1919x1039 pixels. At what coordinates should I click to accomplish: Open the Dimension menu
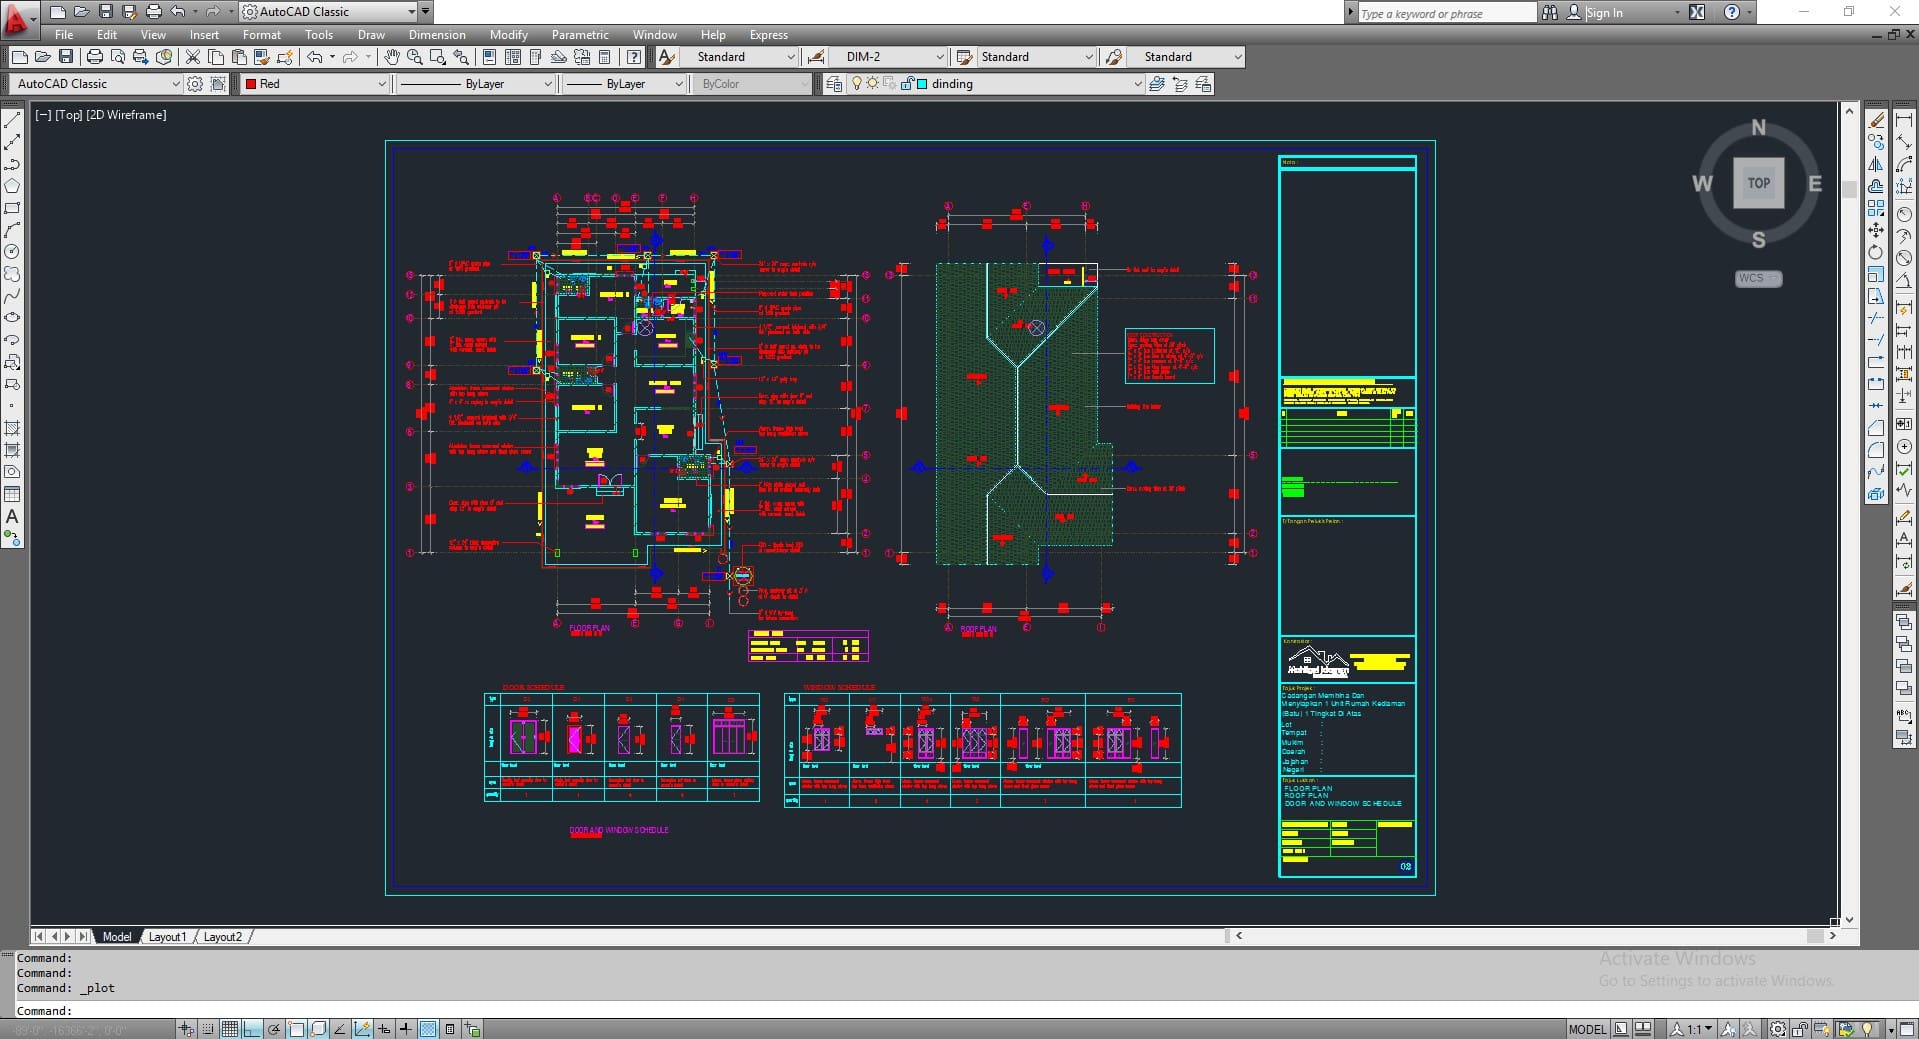(x=437, y=35)
